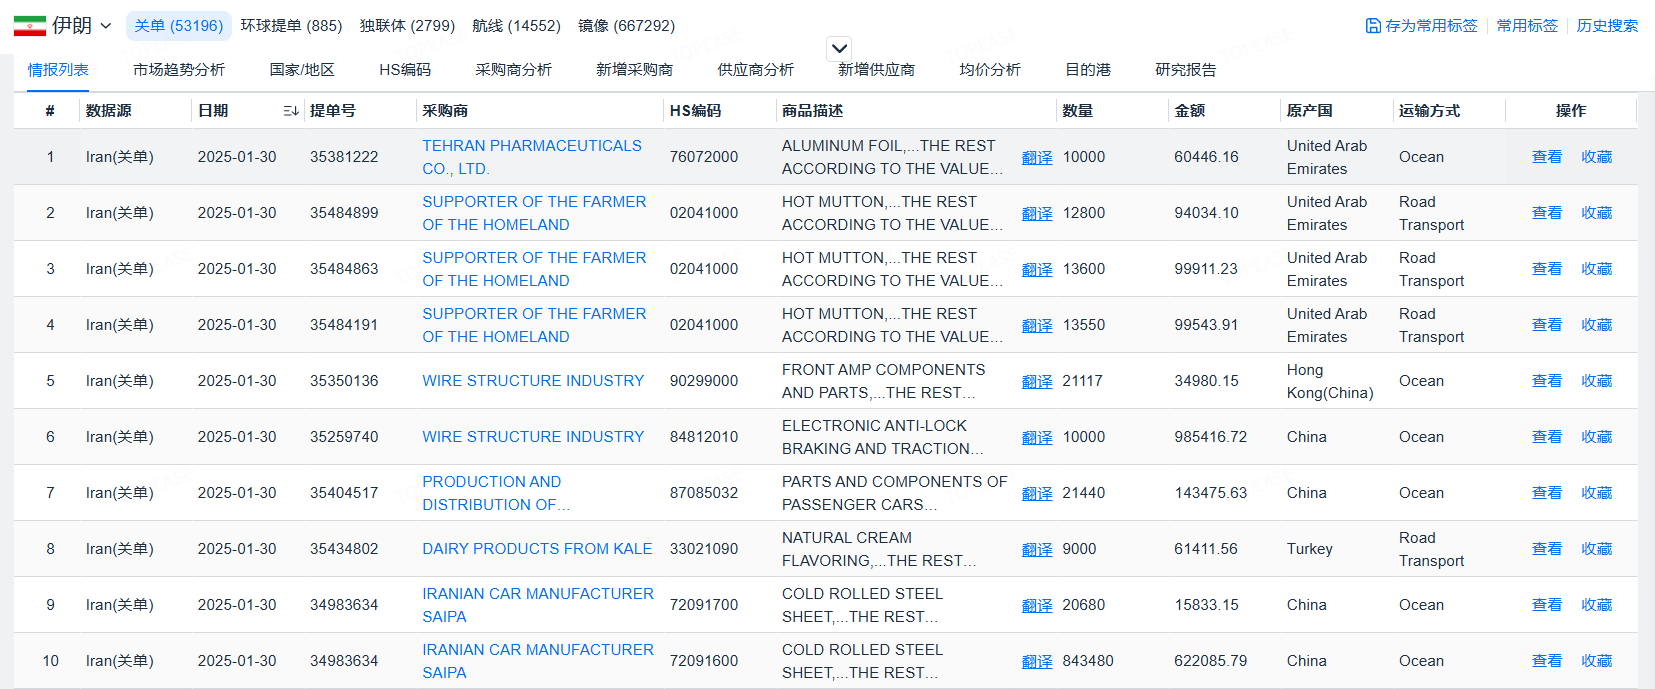
Task: Translate the NATURAL CREAM FLAVORING description
Action: click(1037, 550)
